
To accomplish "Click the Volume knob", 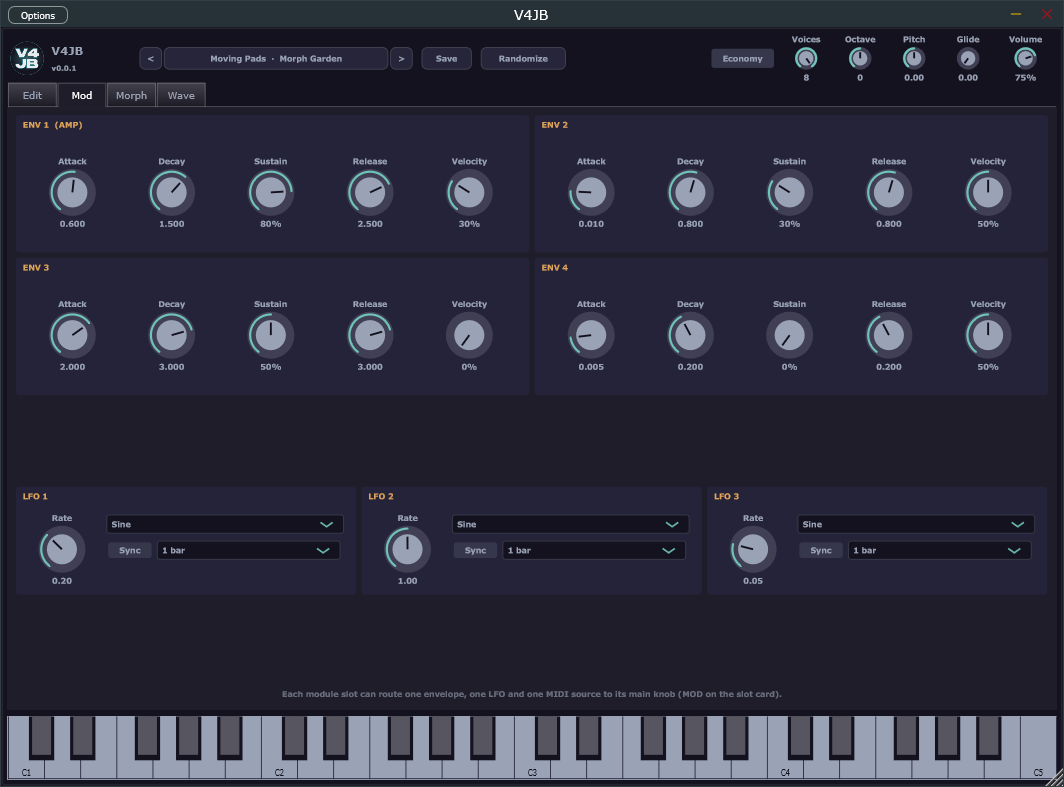I will click(1025, 58).
